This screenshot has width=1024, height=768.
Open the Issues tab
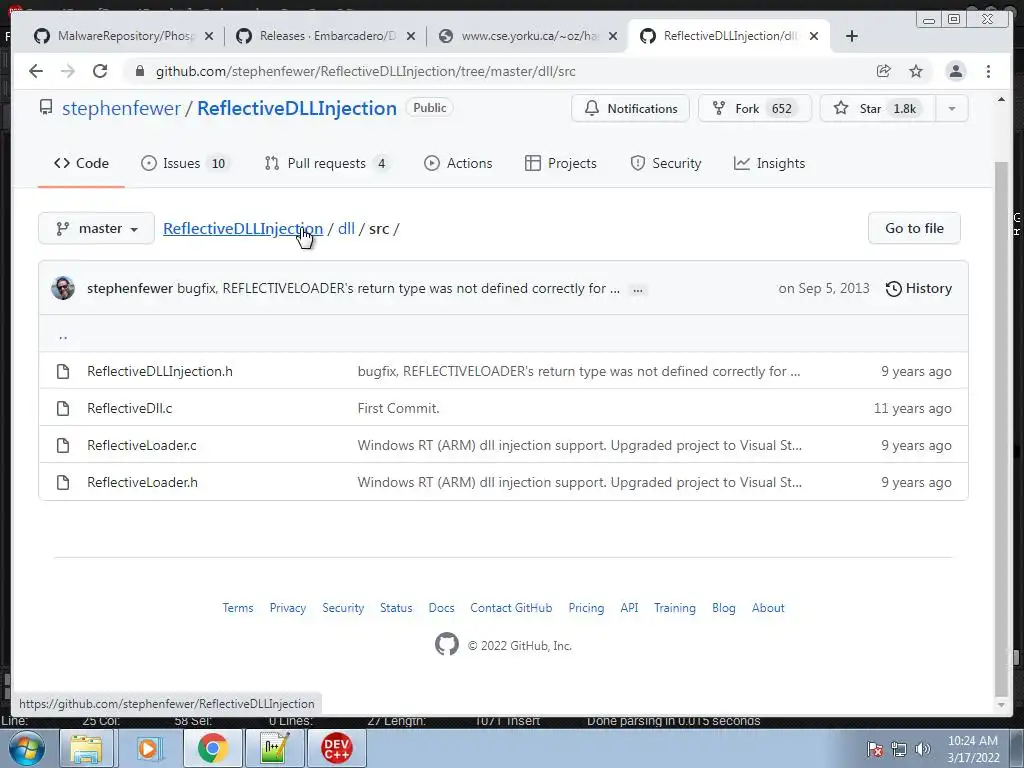click(x=186, y=163)
